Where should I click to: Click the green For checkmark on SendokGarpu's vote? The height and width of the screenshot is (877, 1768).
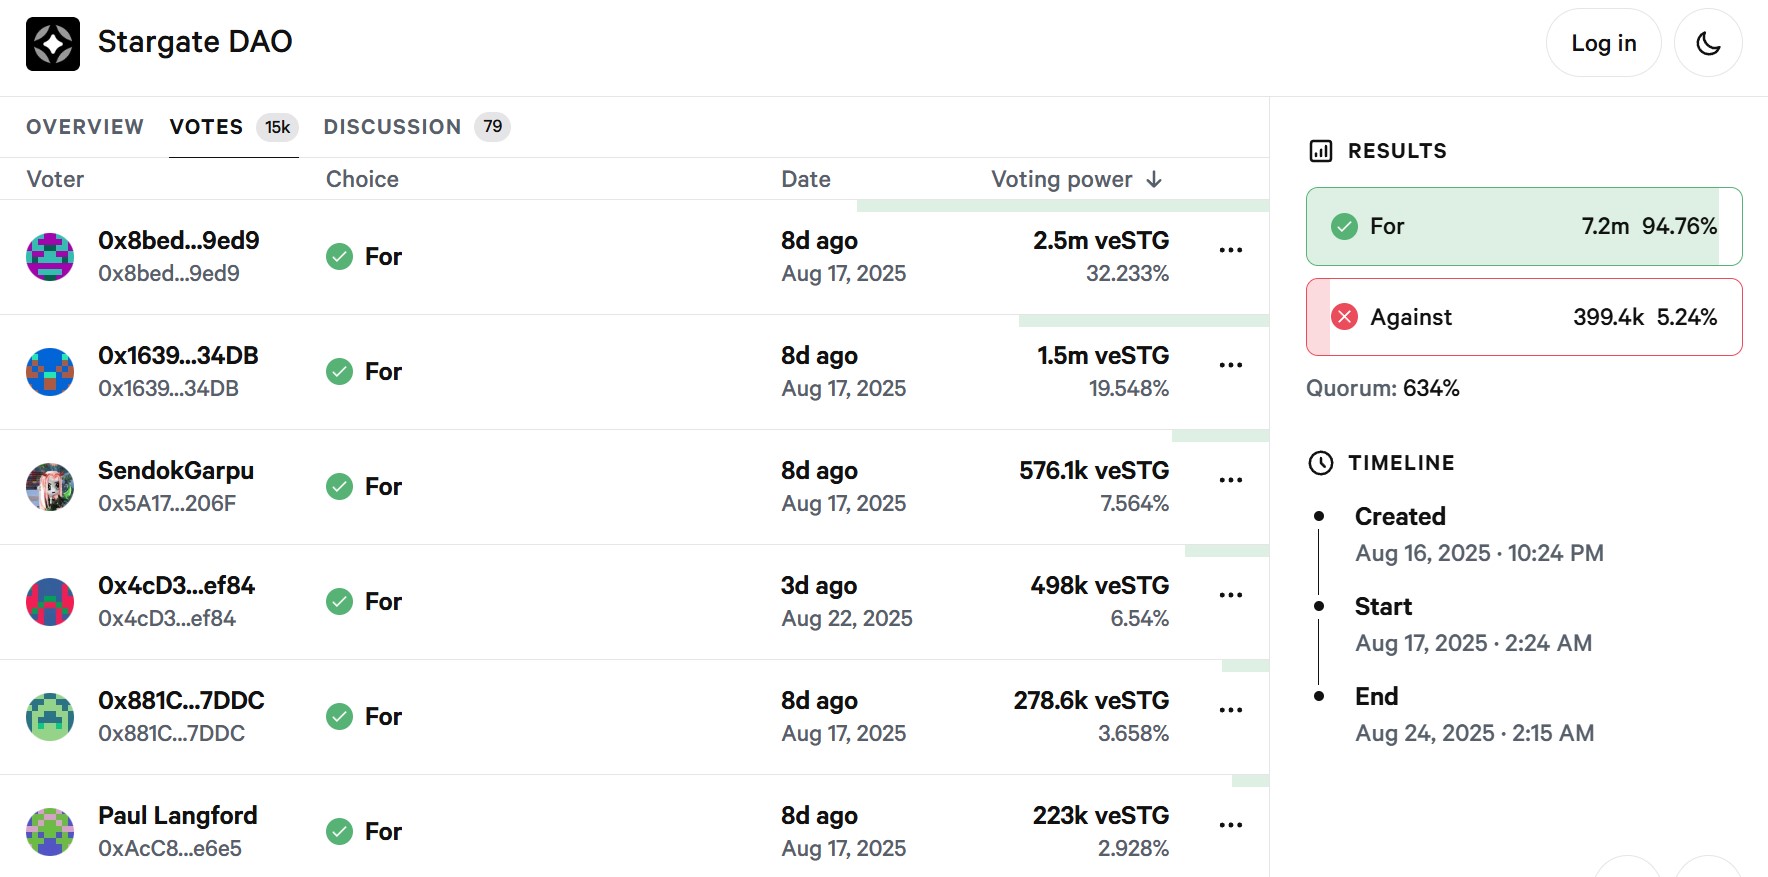click(x=340, y=487)
